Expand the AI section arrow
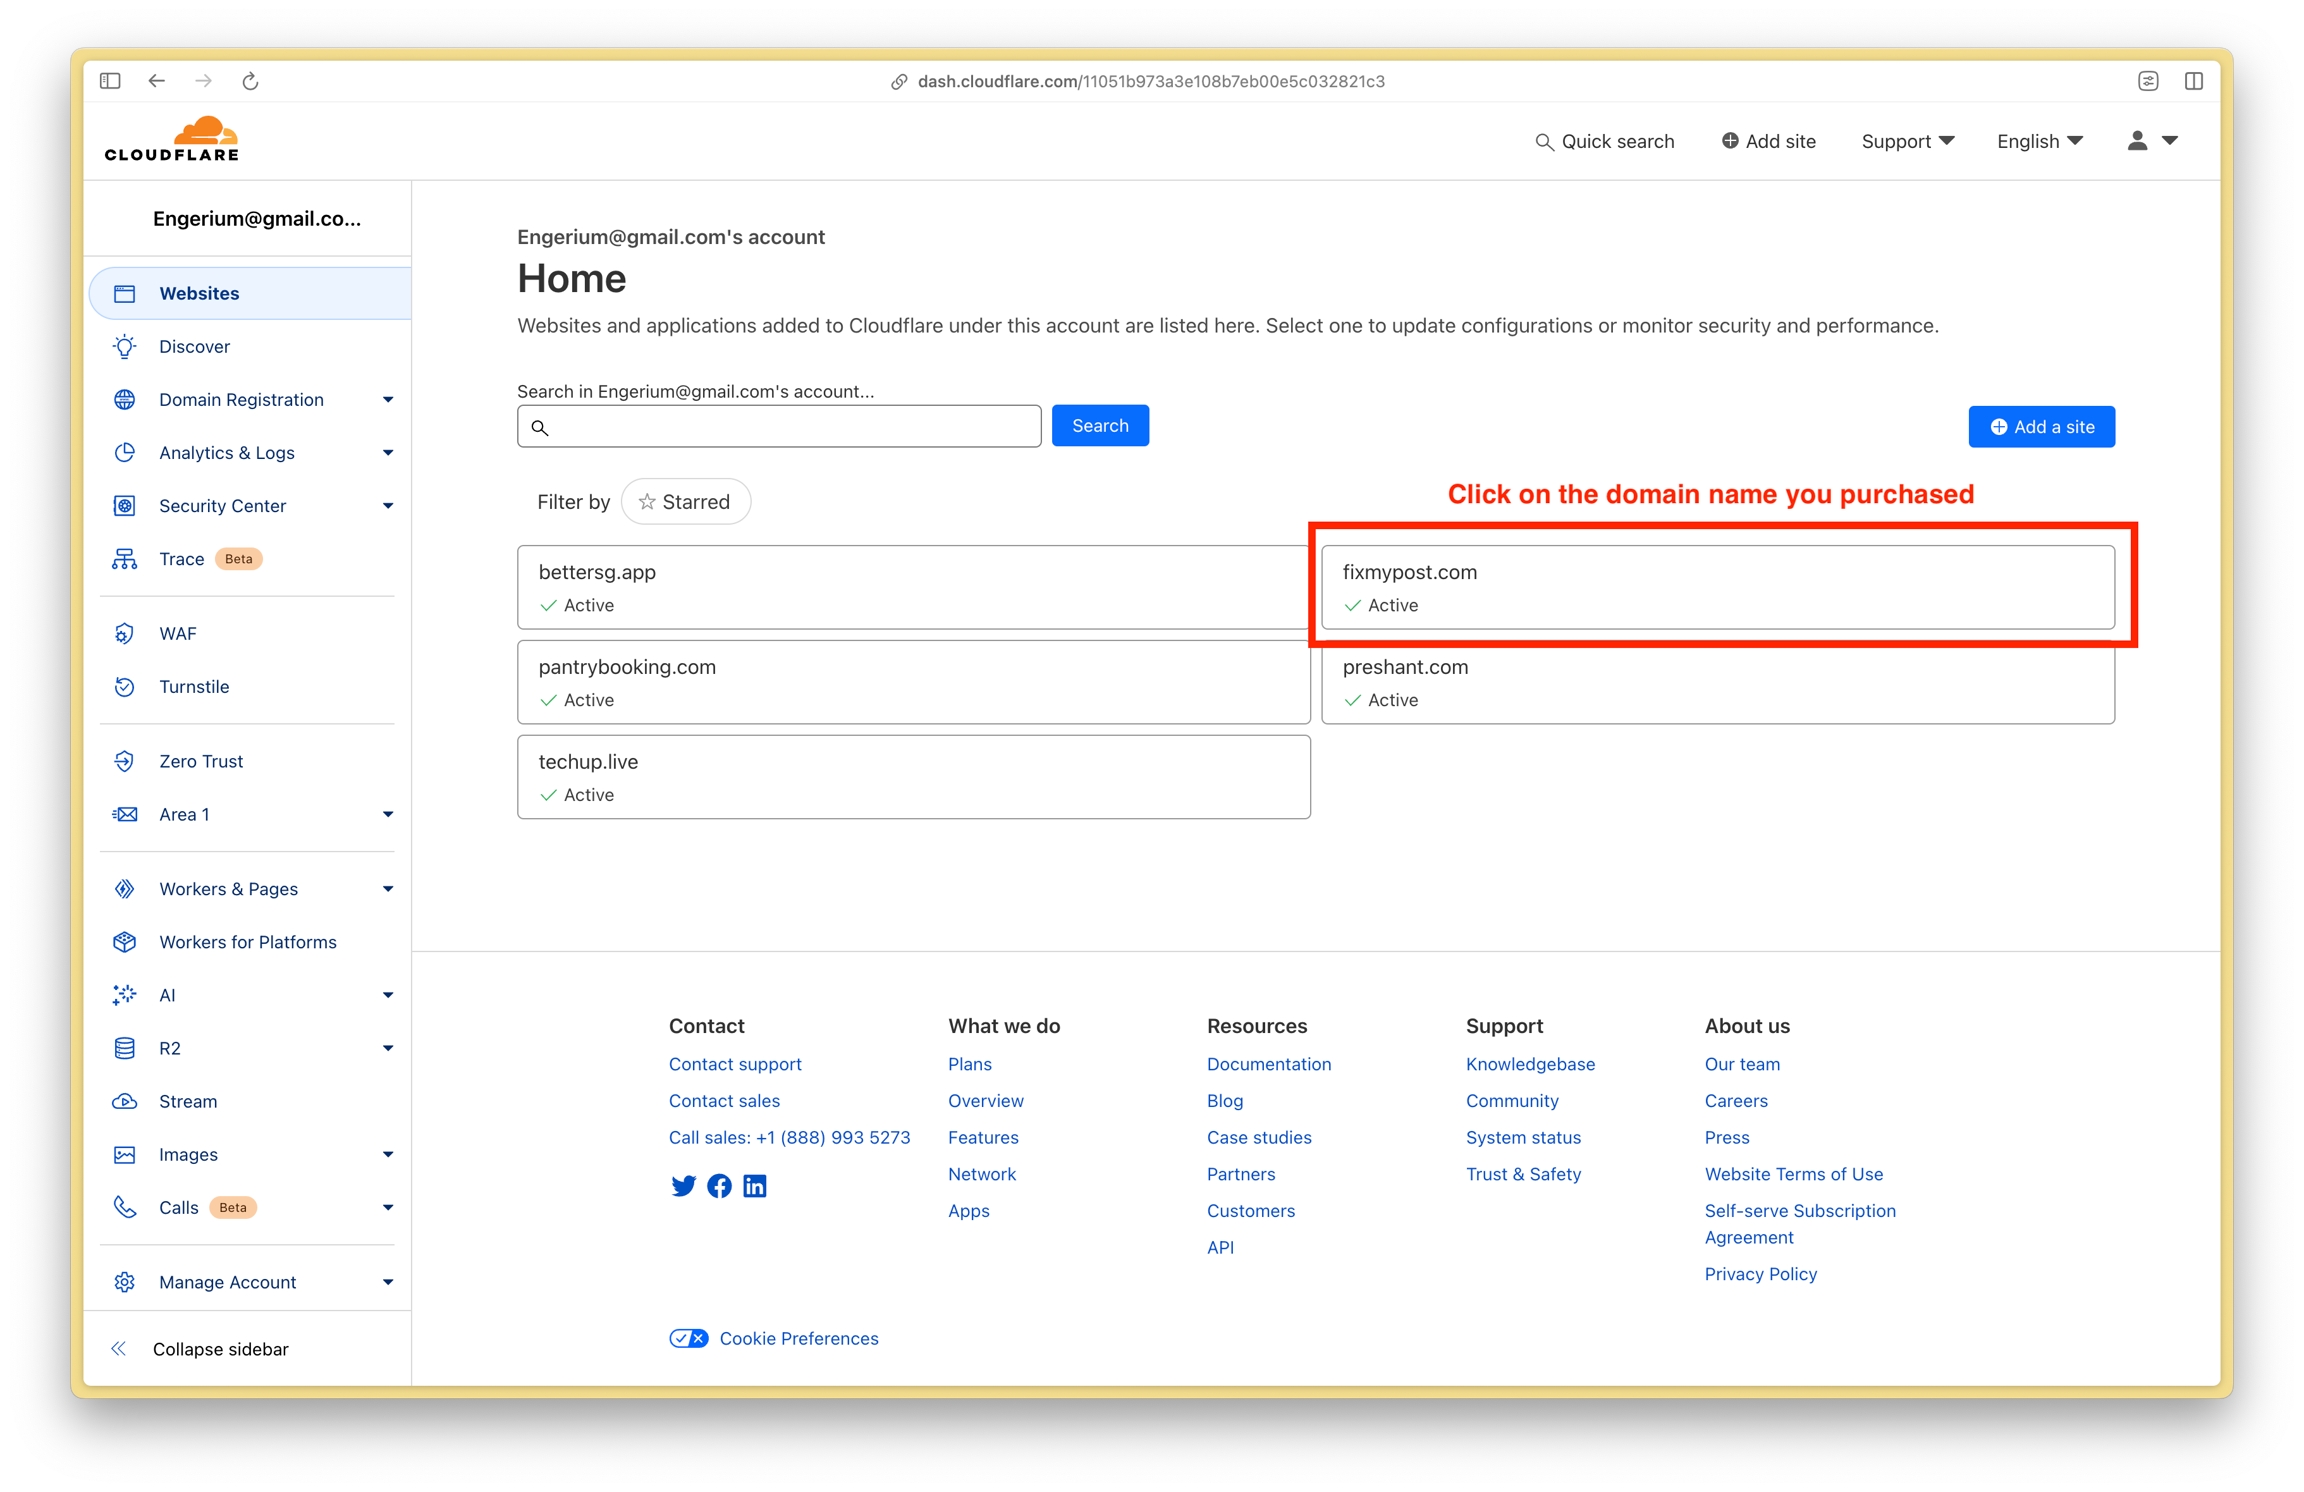This screenshot has height=1492, width=2304. pyautogui.click(x=388, y=994)
